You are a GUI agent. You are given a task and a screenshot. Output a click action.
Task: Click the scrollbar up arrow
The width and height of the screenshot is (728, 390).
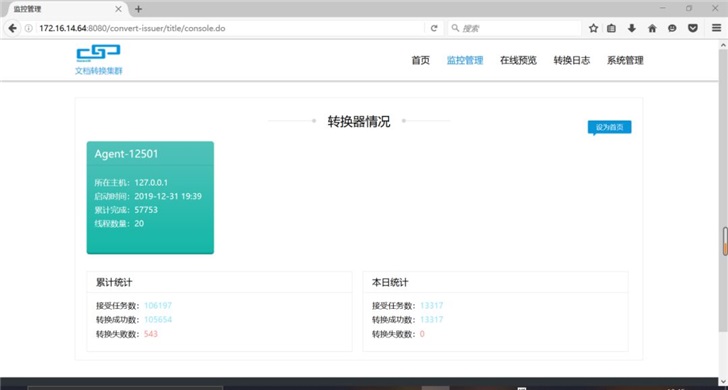point(723,45)
